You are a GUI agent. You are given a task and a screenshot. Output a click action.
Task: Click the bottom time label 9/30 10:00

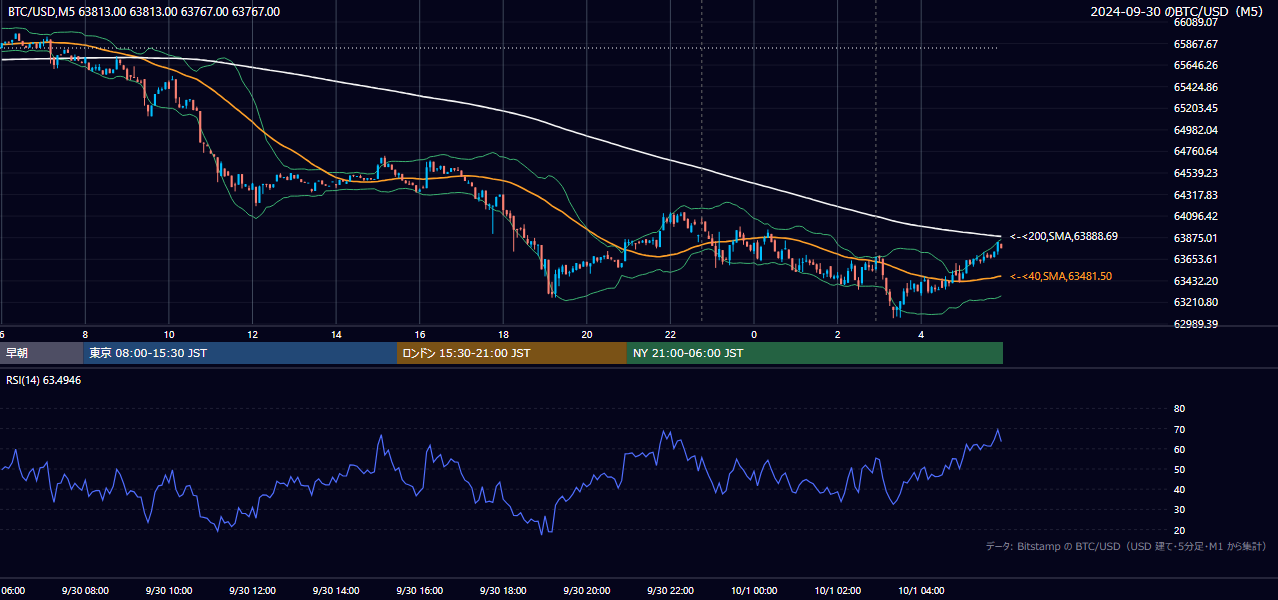[169, 591]
